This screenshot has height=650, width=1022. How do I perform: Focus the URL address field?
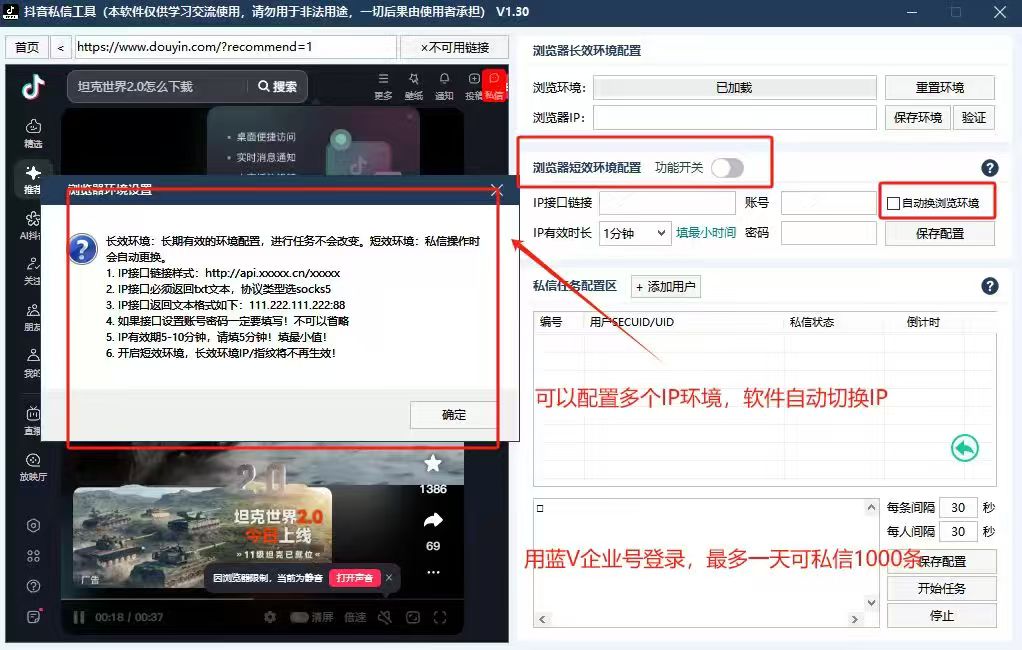point(235,47)
